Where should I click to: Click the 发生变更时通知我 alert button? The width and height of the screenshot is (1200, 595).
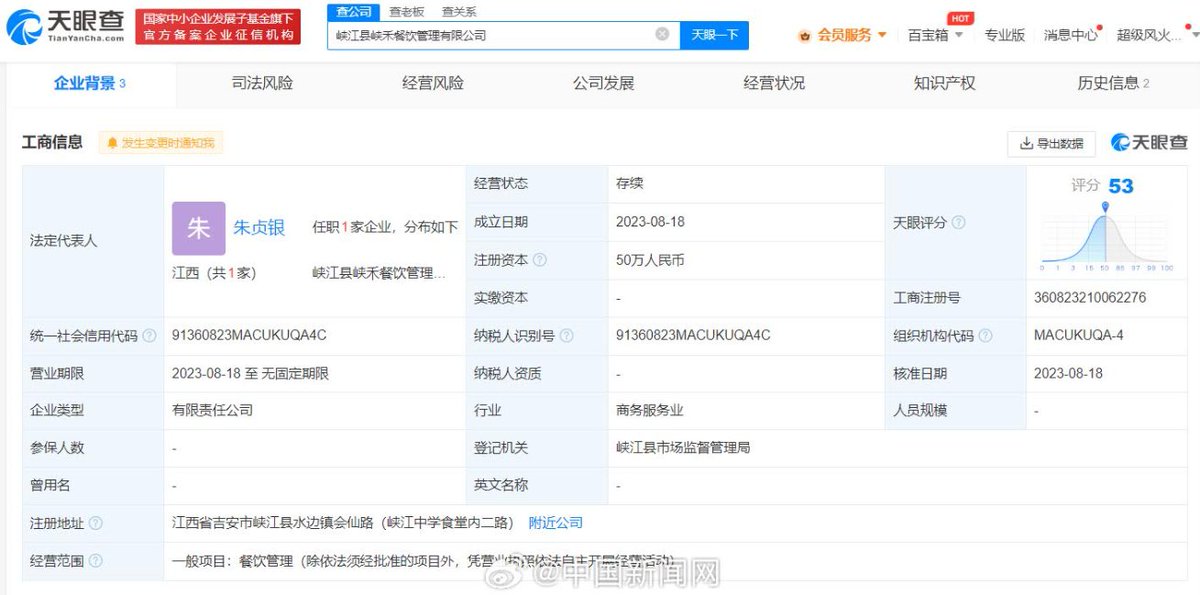pos(161,143)
